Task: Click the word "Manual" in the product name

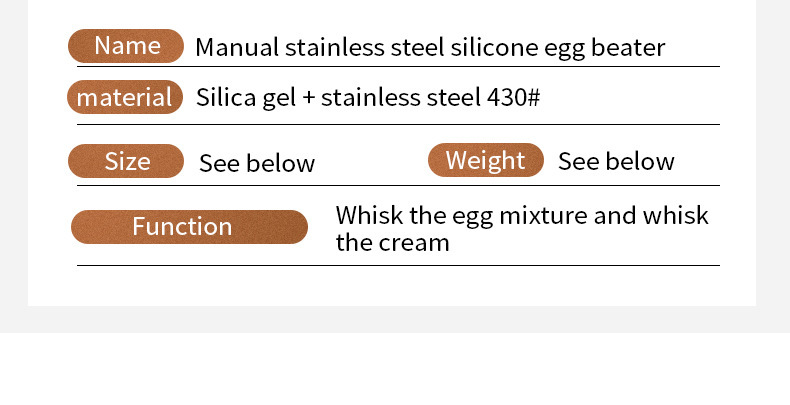Action: tap(237, 47)
